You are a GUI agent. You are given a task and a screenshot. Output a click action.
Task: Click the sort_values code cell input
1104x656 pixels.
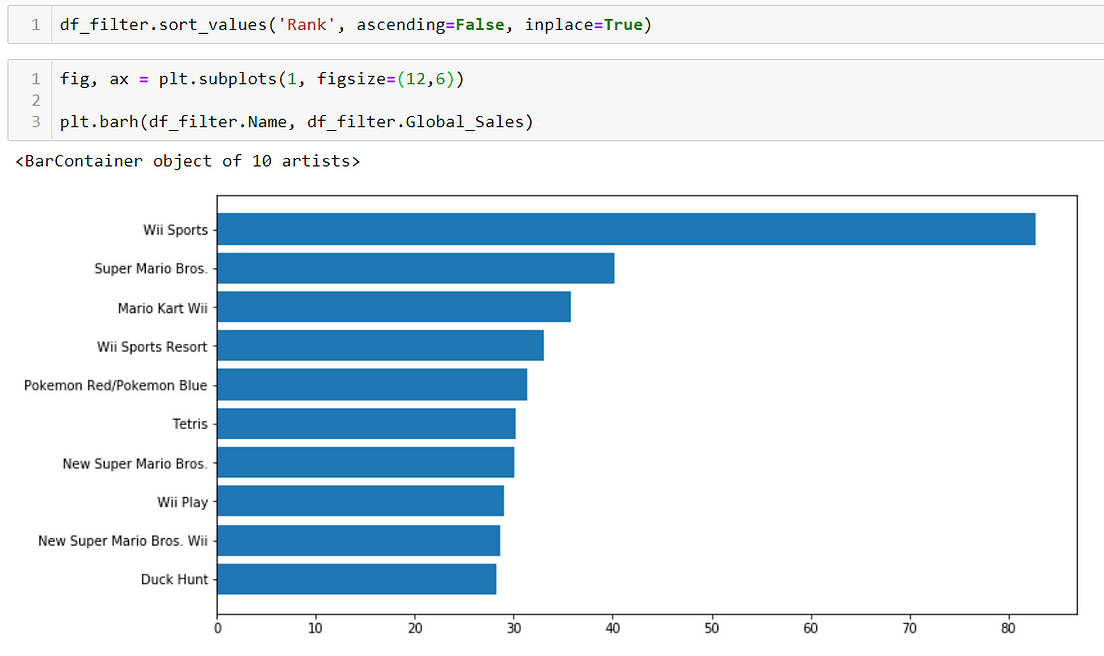tap(577, 25)
